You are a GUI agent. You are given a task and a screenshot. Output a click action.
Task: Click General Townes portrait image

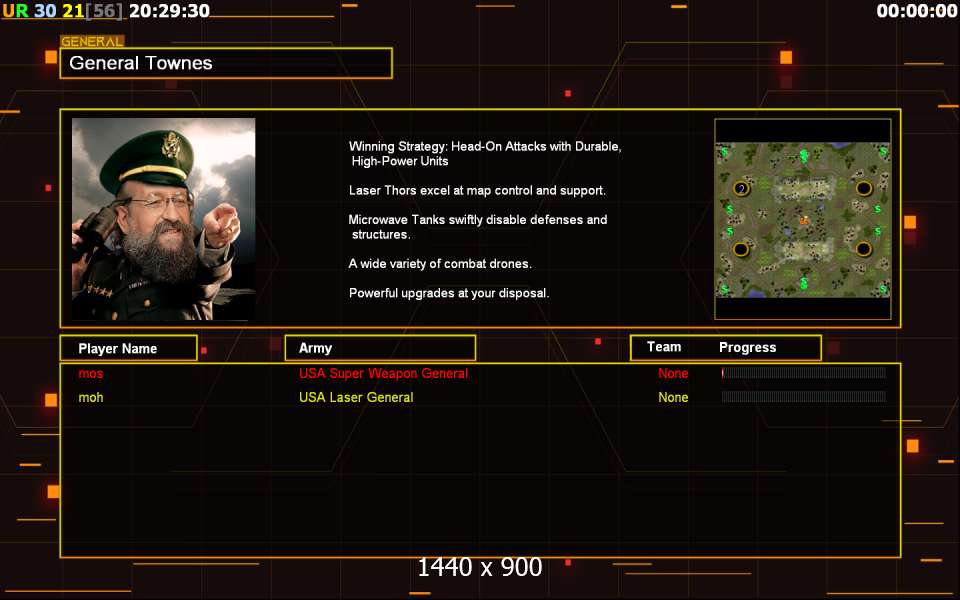pos(163,219)
